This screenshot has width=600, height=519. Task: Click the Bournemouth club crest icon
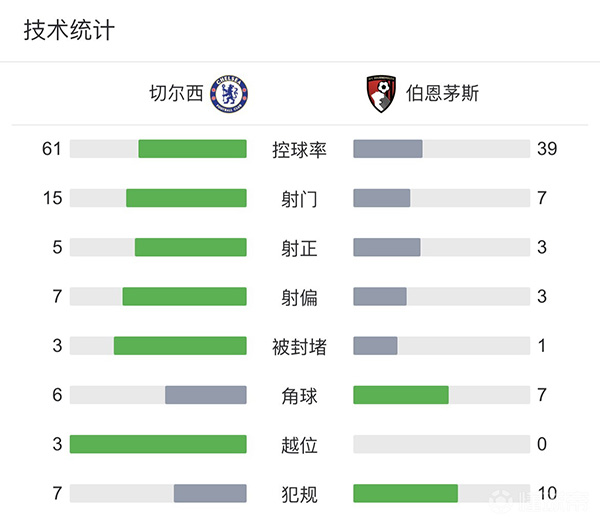click(x=377, y=93)
